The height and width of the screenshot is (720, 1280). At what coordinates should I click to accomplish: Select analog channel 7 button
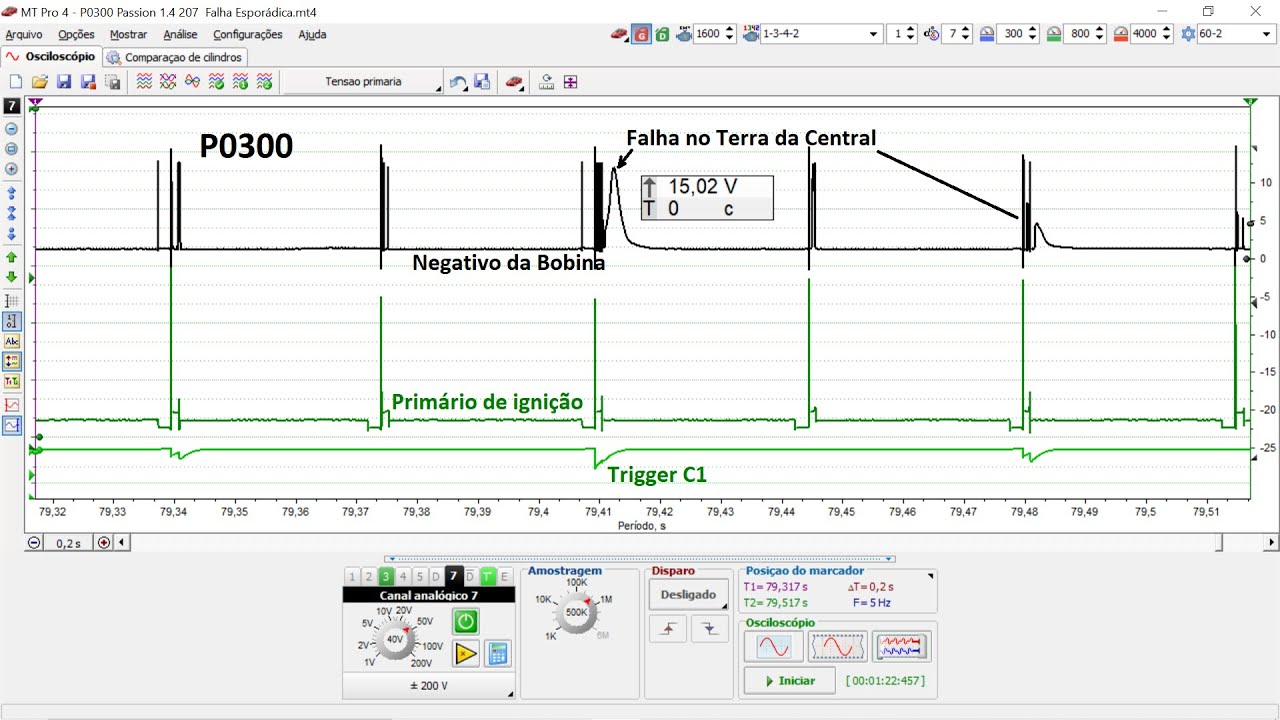[454, 576]
